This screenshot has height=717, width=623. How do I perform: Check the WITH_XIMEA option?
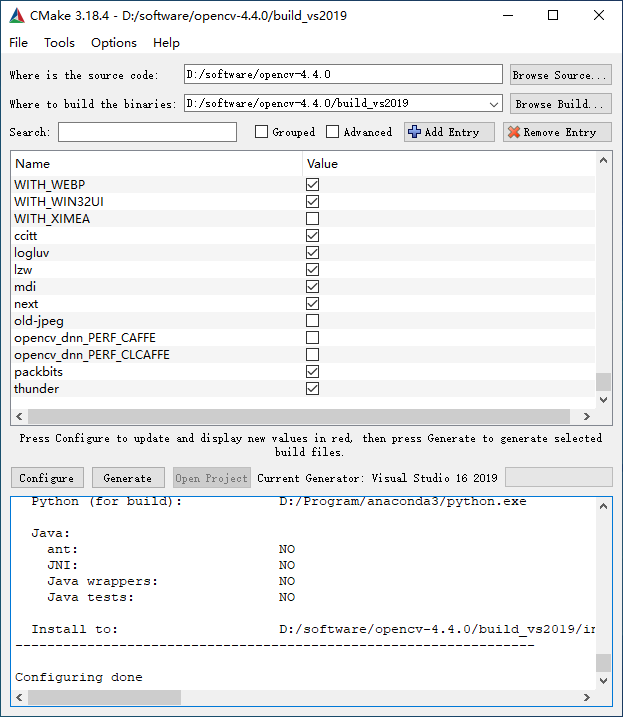(x=312, y=219)
